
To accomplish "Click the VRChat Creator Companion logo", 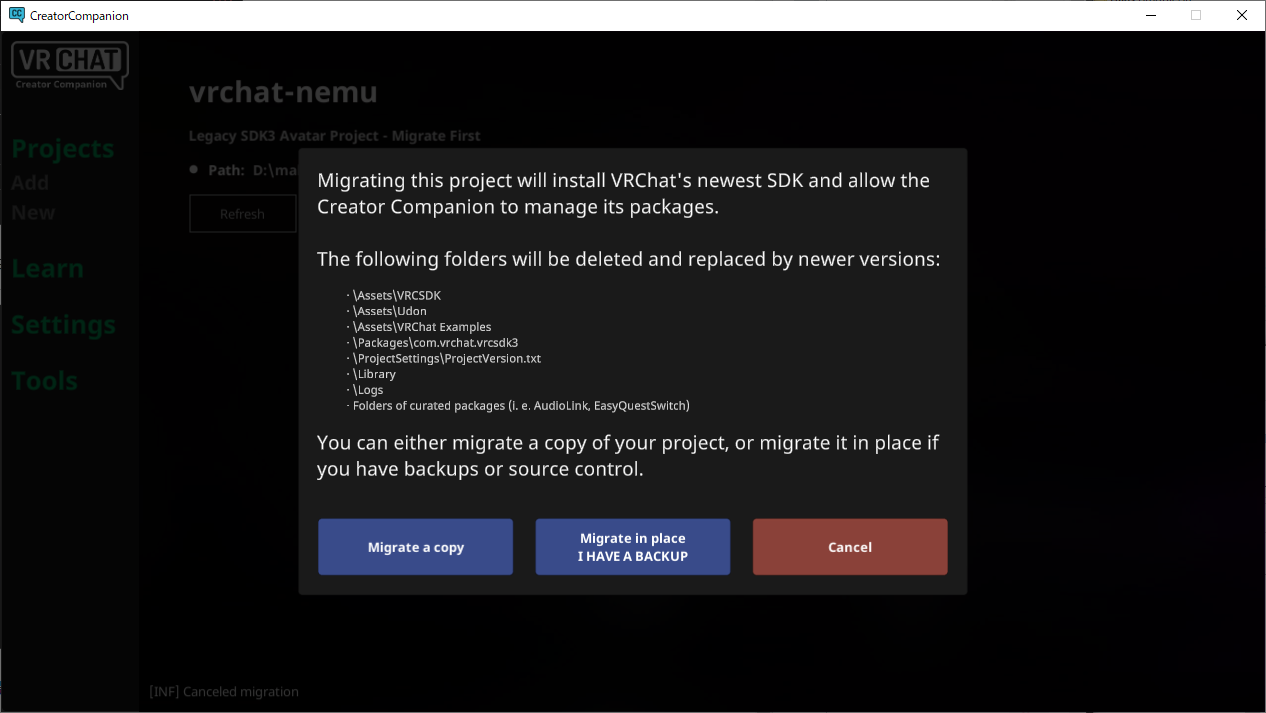I will tap(69, 66).
